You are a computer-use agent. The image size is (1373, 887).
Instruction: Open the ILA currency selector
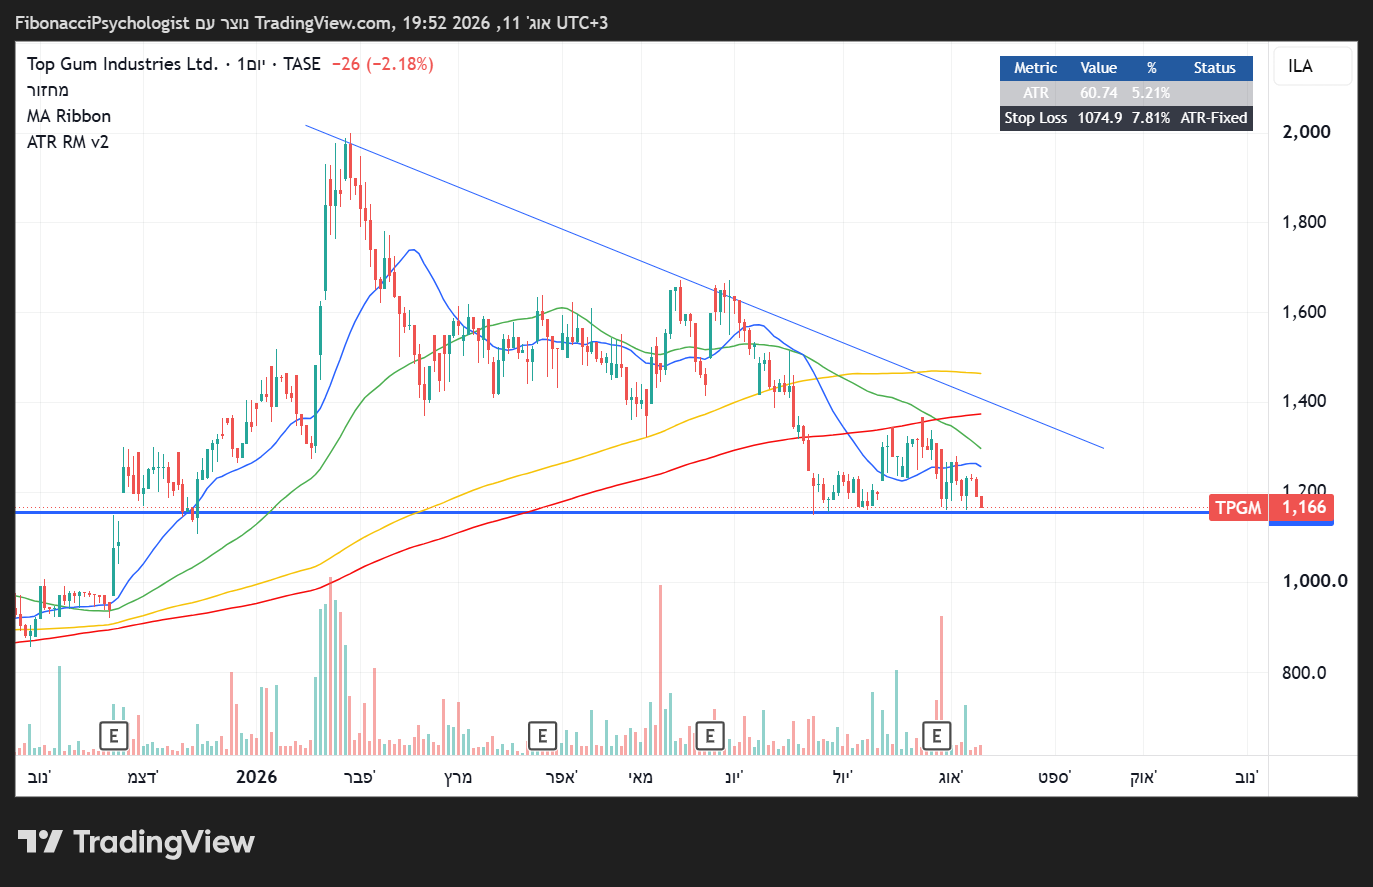click(1312, 66)
